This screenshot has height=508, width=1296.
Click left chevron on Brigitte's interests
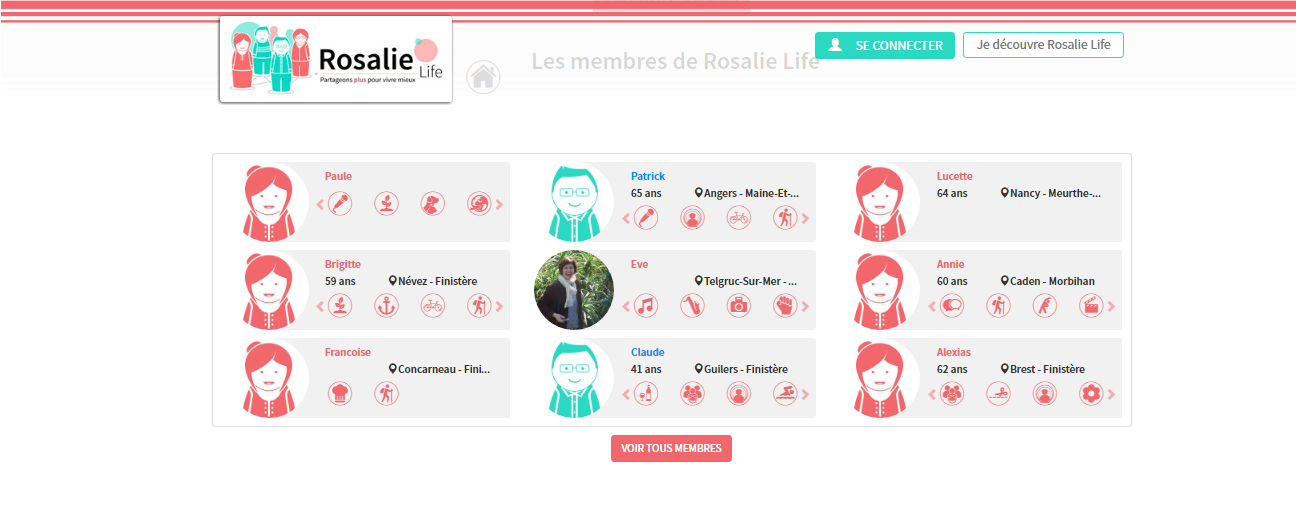point(321,306)
